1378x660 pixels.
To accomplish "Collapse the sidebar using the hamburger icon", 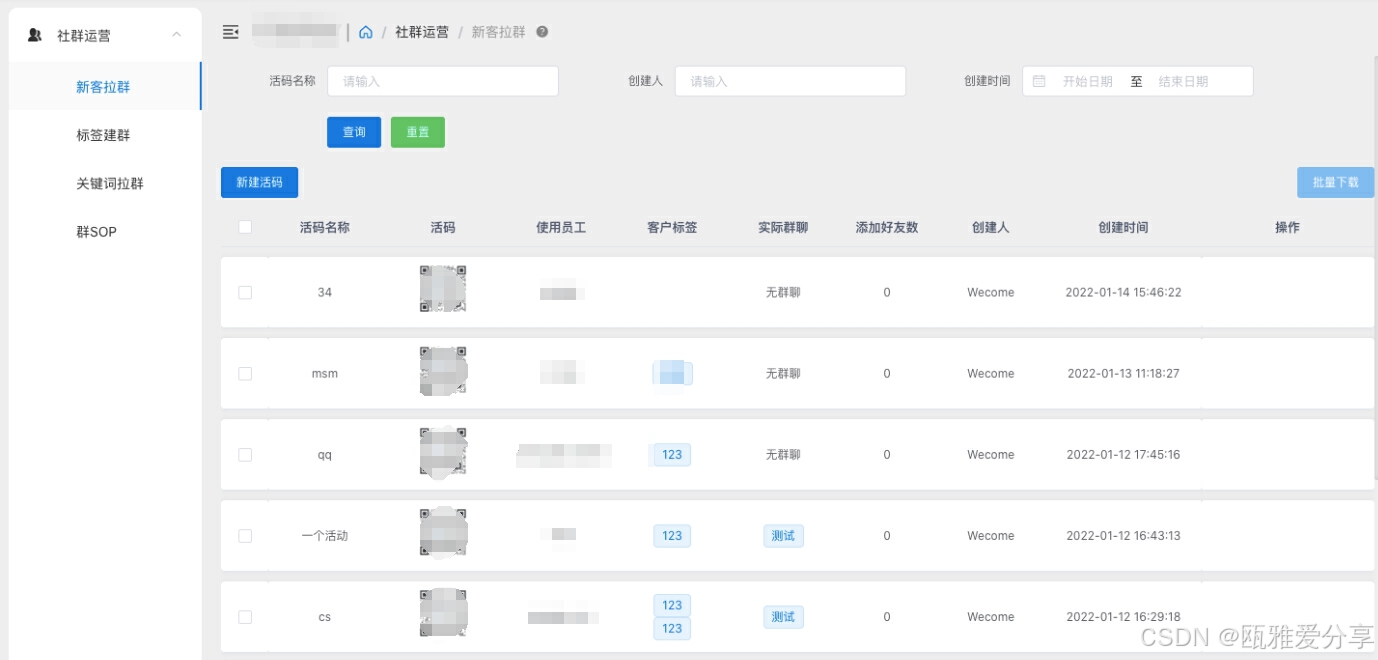I will click(231, 32).
